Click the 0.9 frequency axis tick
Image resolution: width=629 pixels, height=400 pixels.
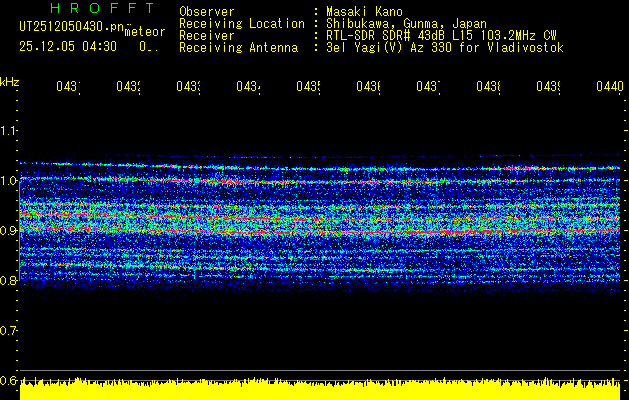(x=9, y=230)
